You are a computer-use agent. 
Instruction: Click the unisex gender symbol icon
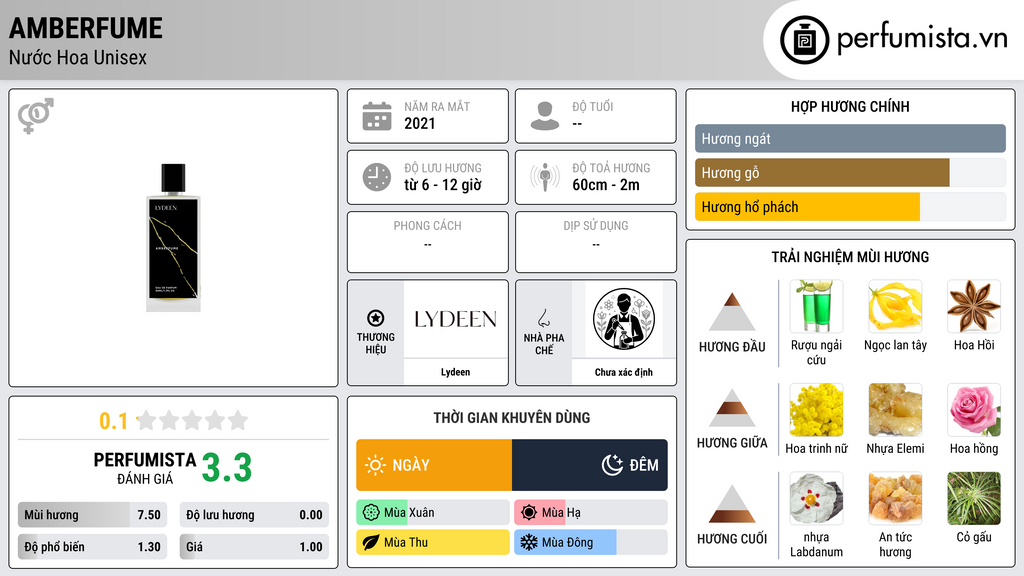36,116
